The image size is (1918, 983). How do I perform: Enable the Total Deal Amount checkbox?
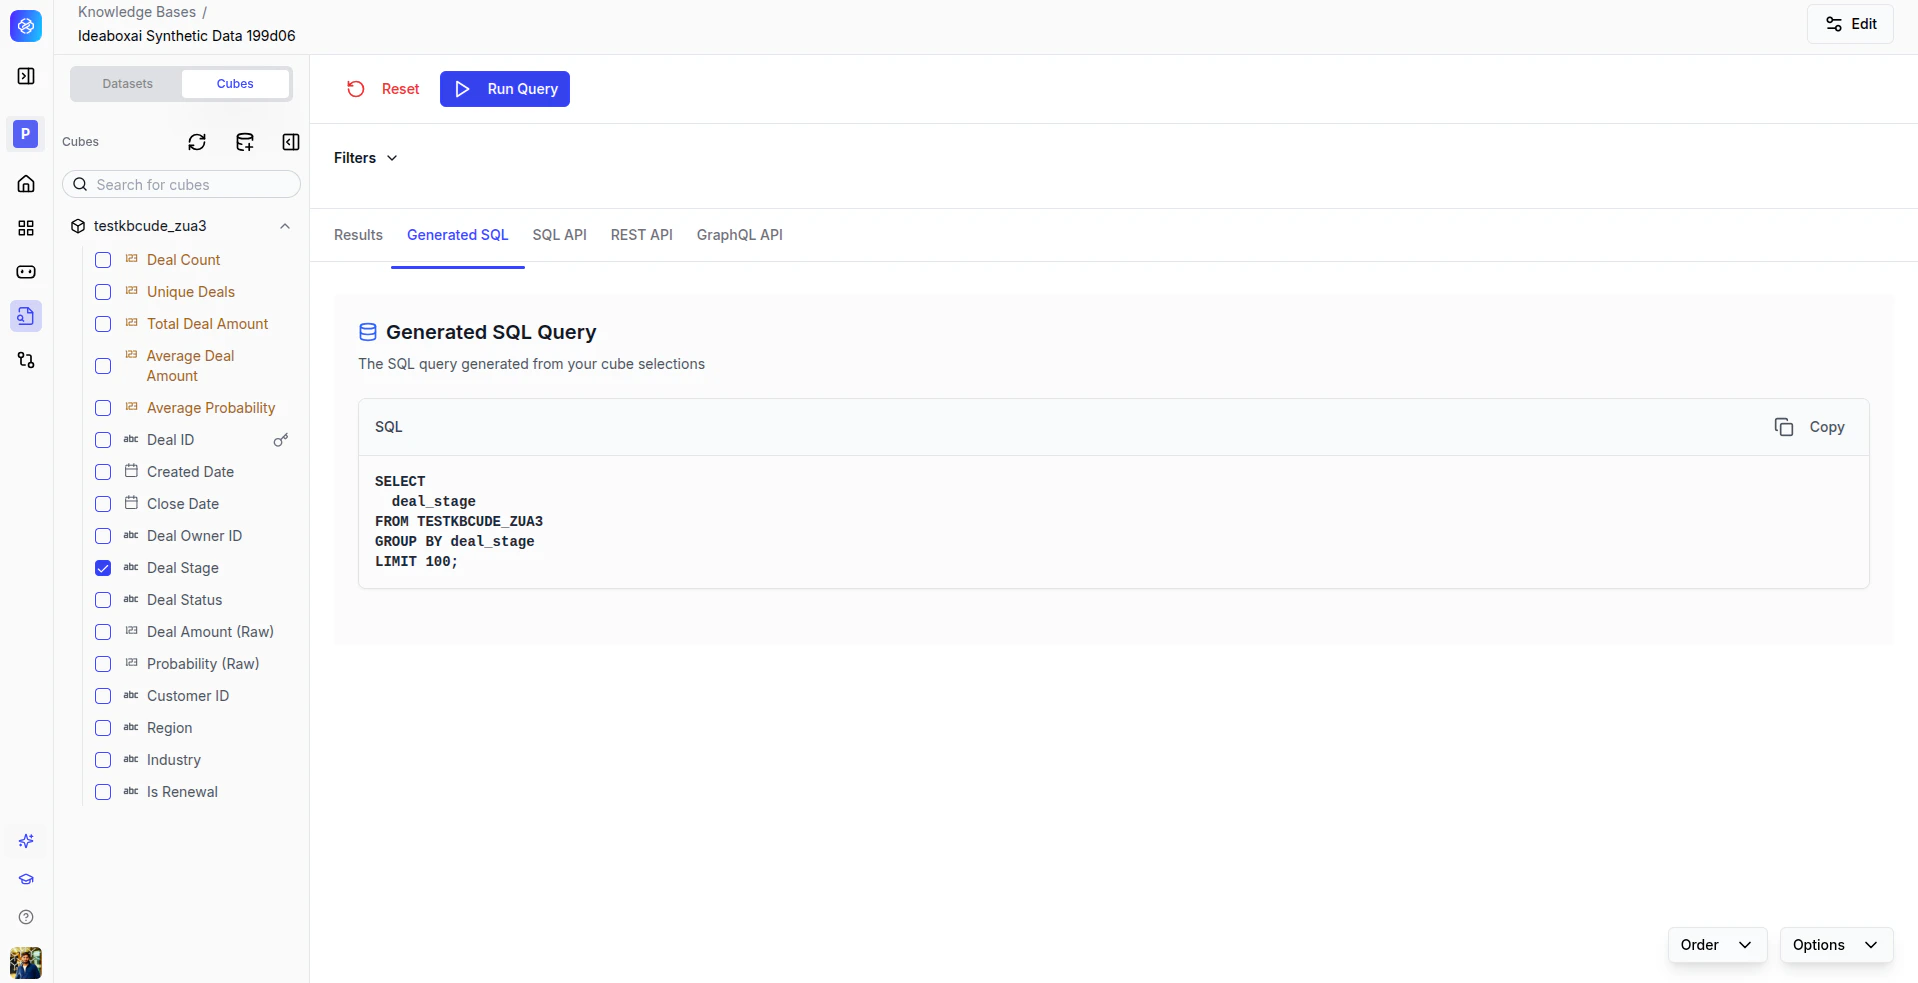(x=103, y=324)
